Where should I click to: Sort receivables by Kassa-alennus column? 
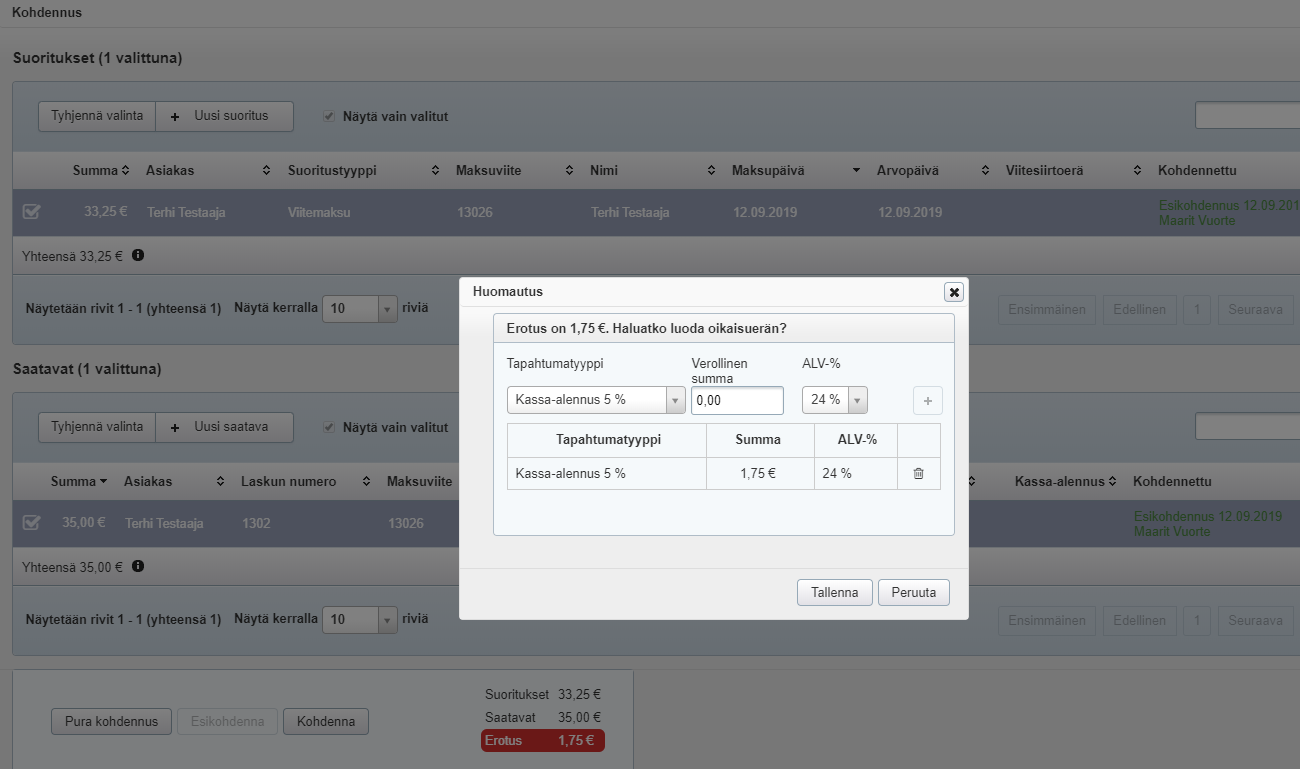(1112, 482)
